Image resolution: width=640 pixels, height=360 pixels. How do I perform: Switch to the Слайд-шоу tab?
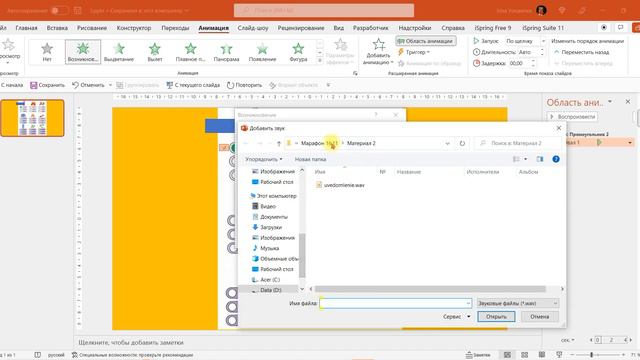[253, 28]
